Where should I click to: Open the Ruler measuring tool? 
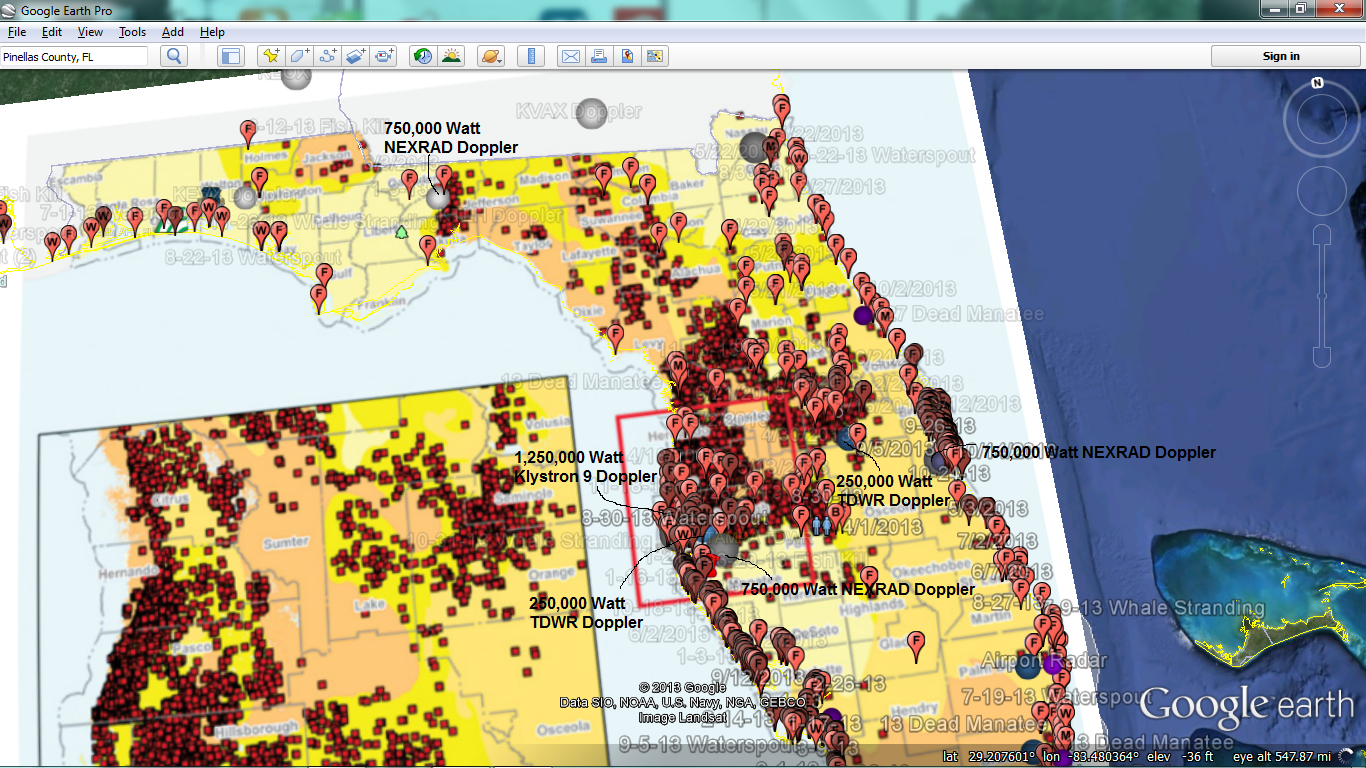(531, 56)
